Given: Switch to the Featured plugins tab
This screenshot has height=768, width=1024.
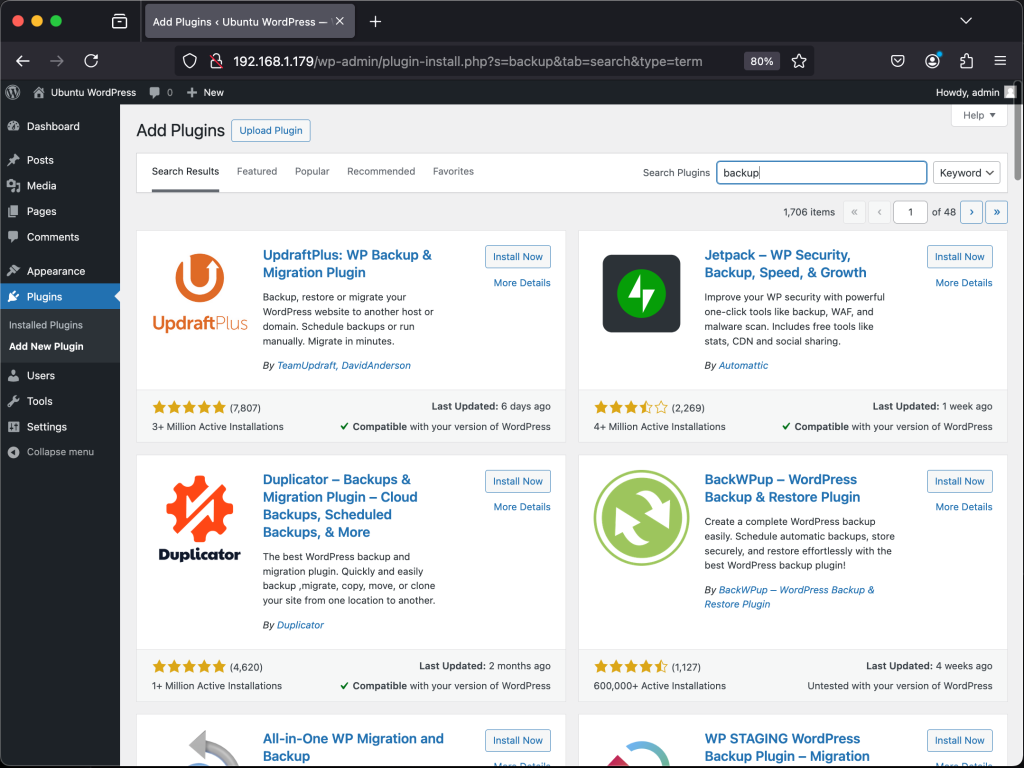Looking at the screenshot, I should coord(256,171).
